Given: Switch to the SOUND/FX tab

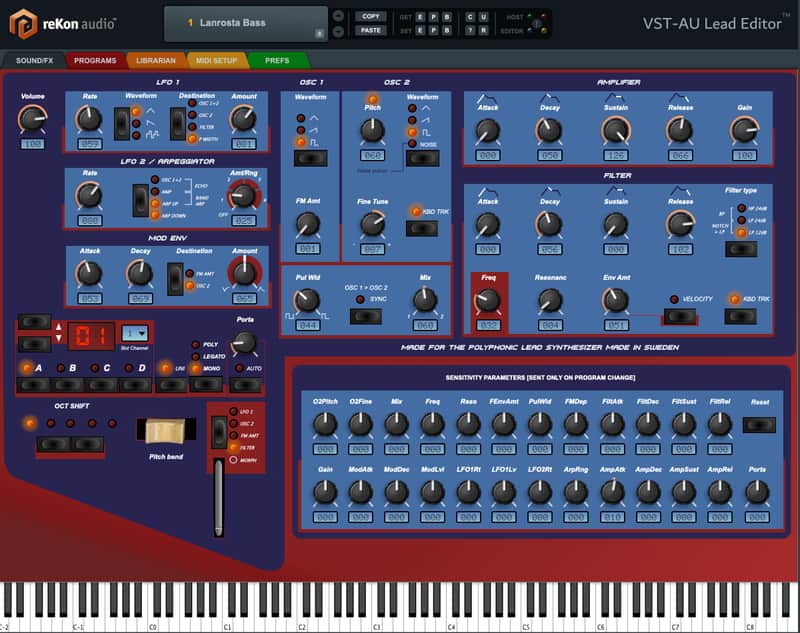Looking at the screenshot, I should pyautogui.click(x=34, y=60).
